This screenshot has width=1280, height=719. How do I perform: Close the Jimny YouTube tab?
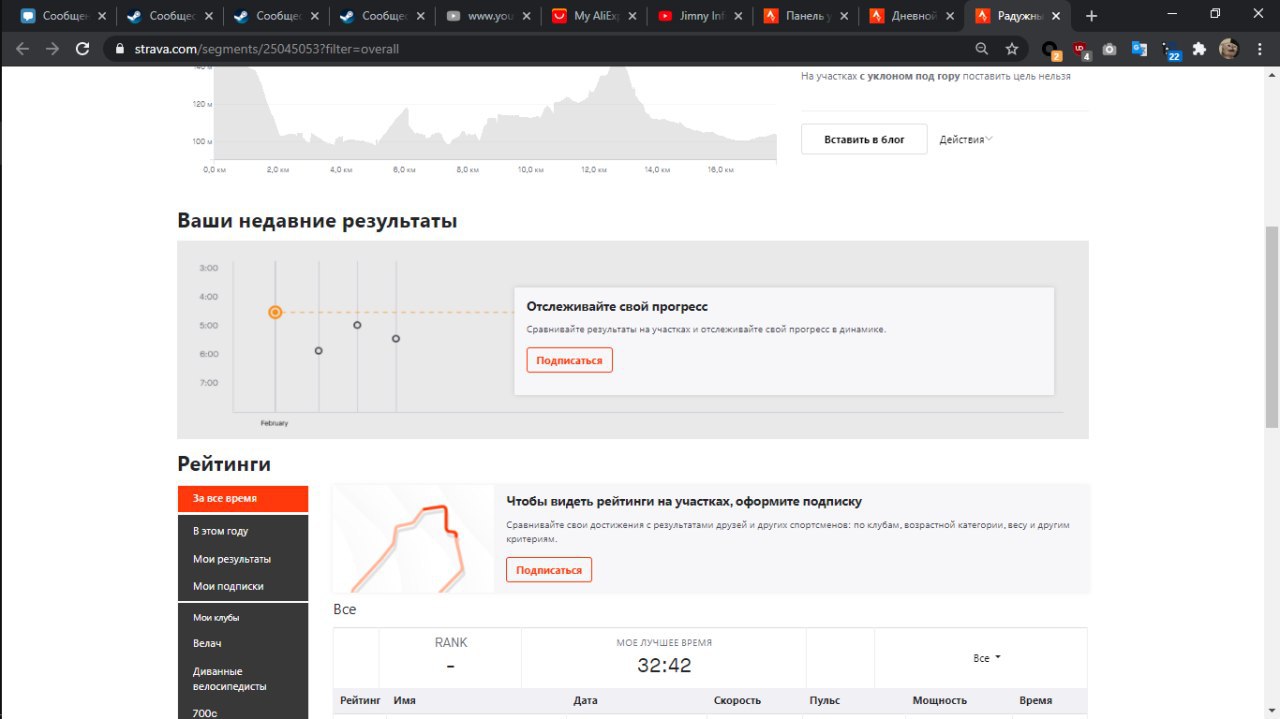(x=738, y=16)
